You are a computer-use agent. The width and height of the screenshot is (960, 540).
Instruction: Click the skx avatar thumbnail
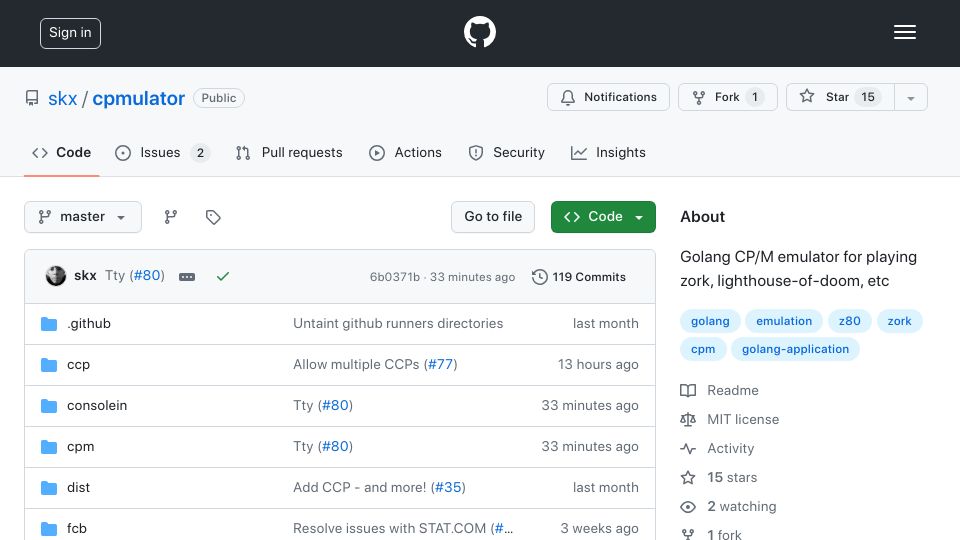[56, 276]
